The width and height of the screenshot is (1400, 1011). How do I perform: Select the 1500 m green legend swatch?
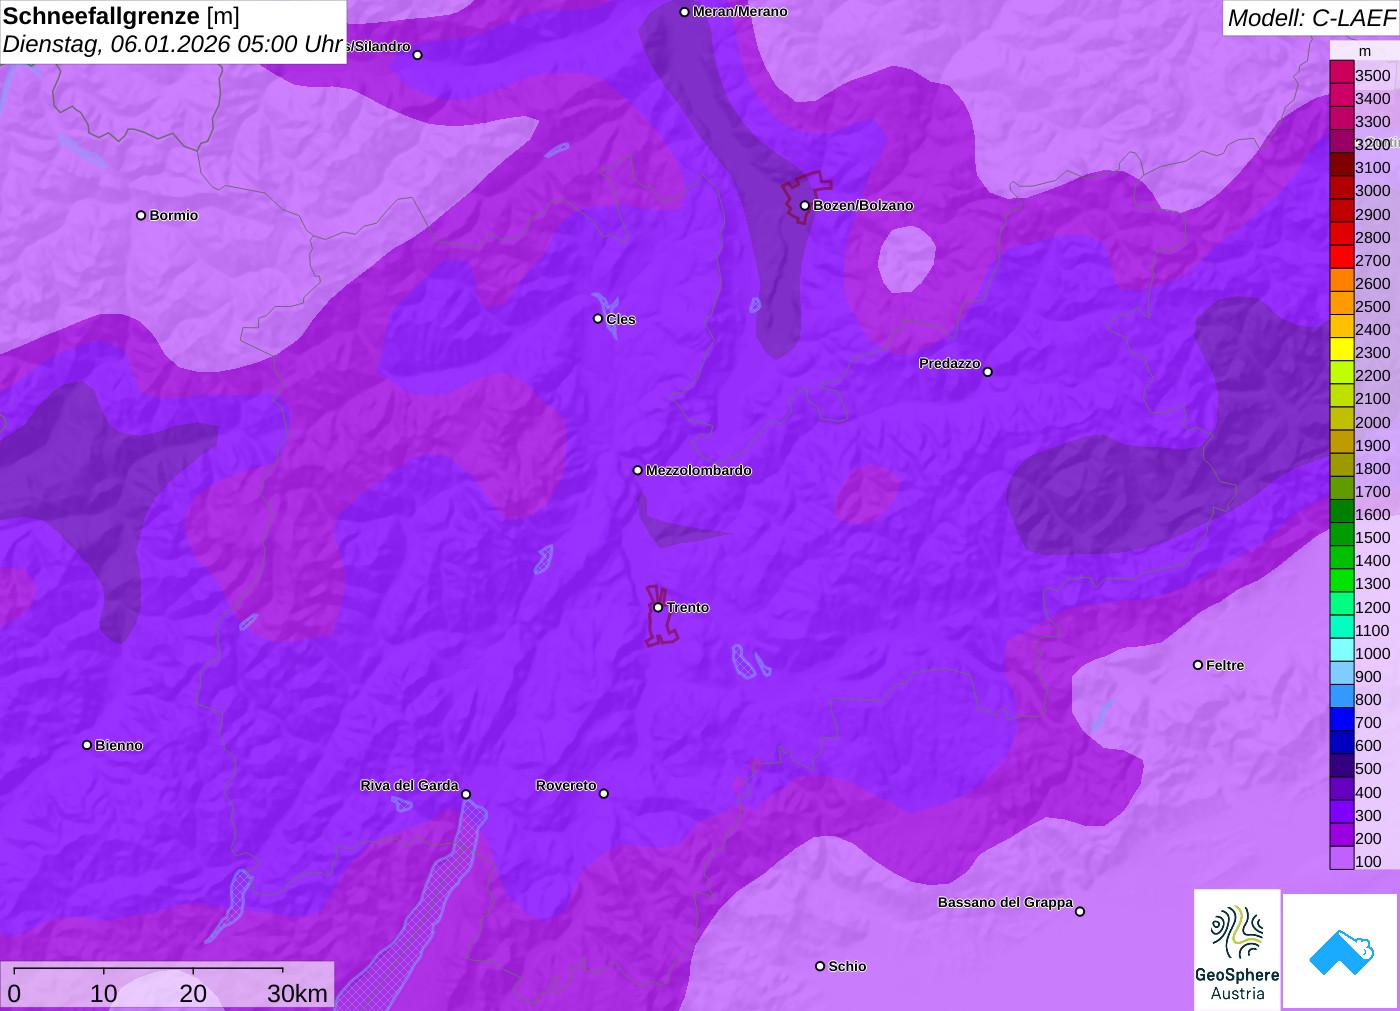(x=1342, y=535)
